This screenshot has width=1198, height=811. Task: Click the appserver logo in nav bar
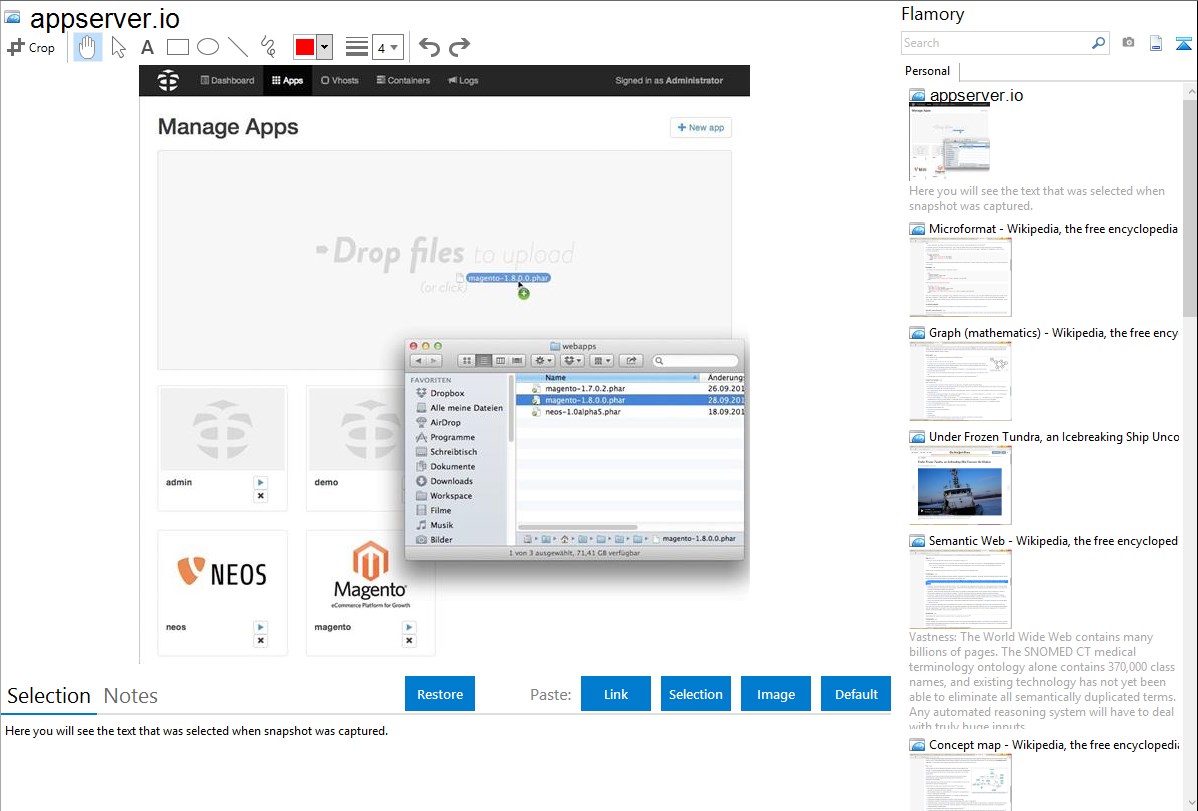tap(168, 80)
